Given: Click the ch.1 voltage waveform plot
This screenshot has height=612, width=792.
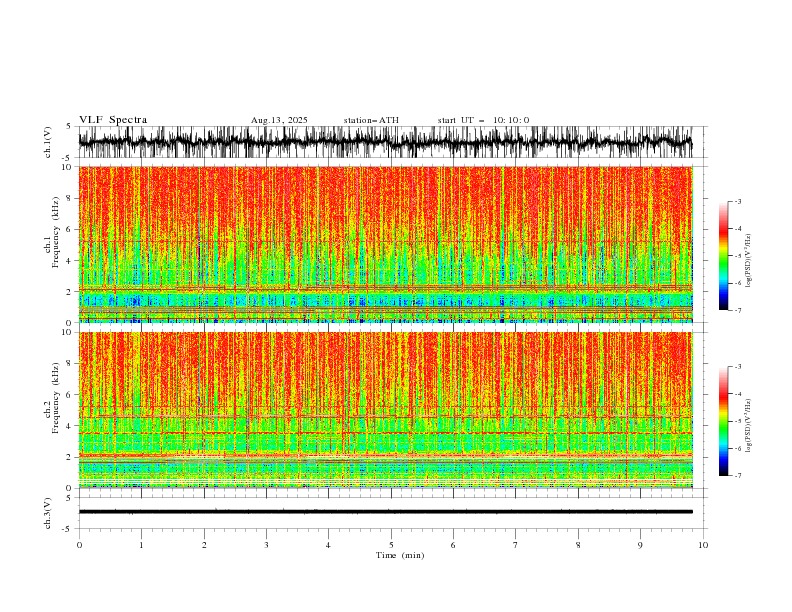Looking at the screenshot, I should (385, 142).
